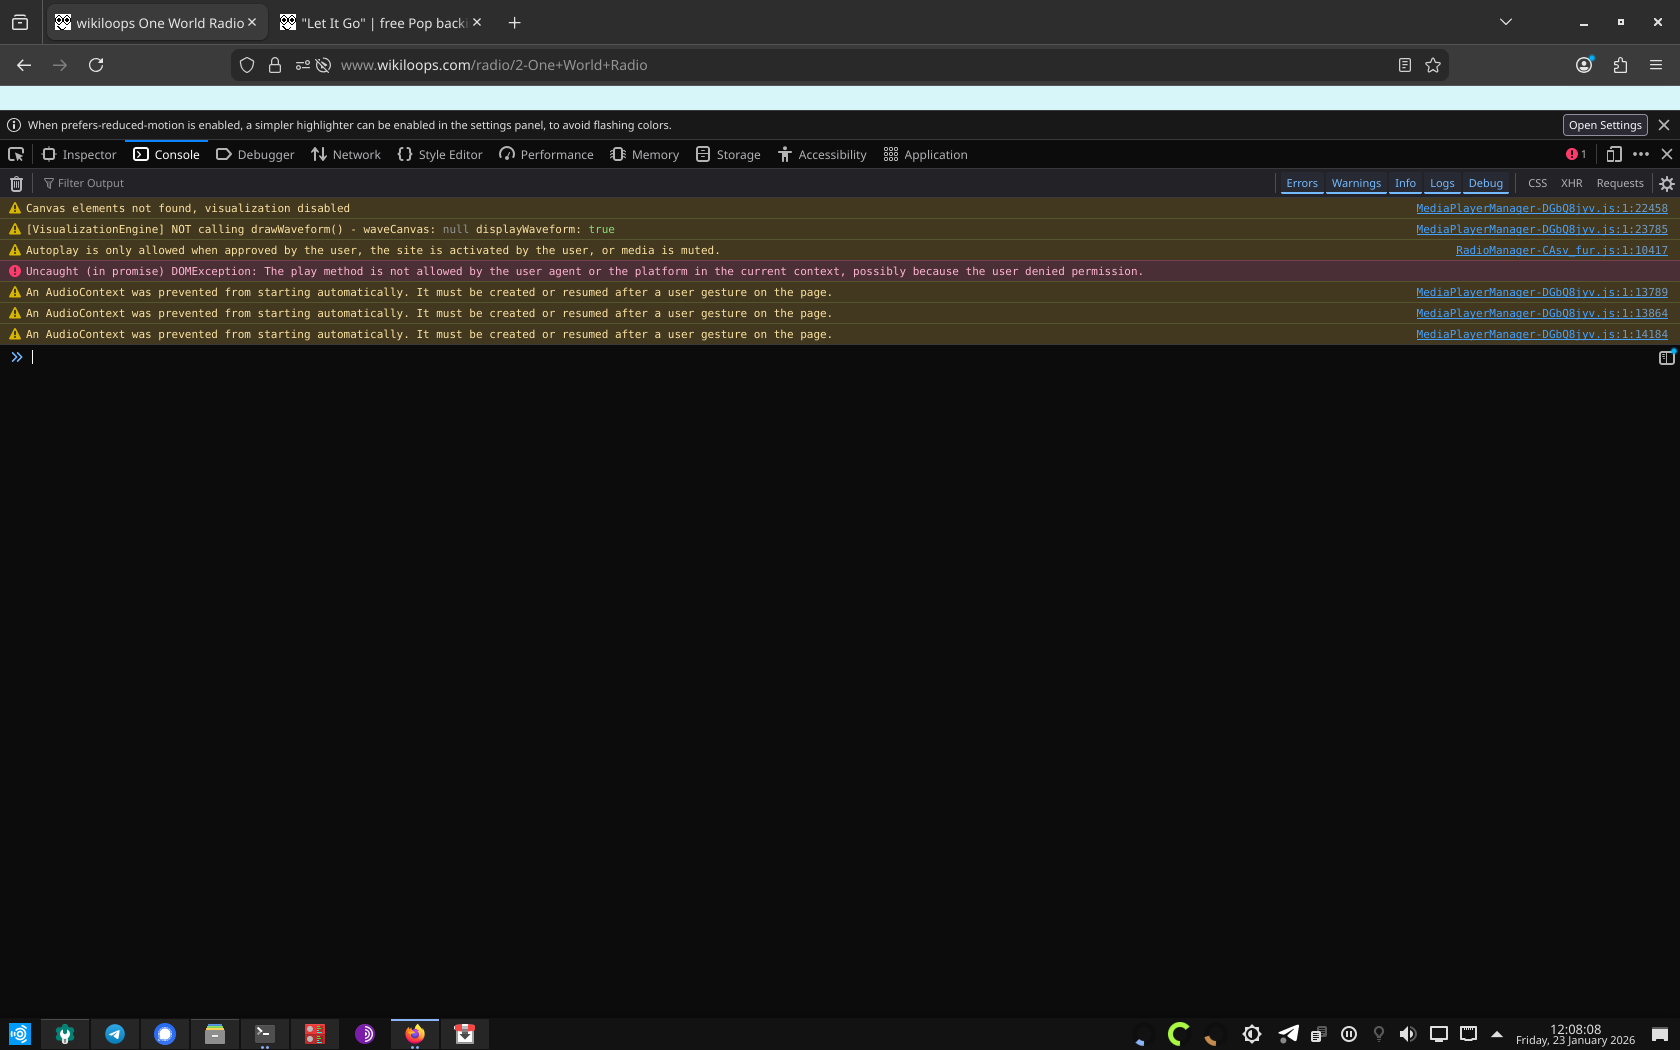Open RadioManager source link for Autoplay warning

tap(1561, 250)
